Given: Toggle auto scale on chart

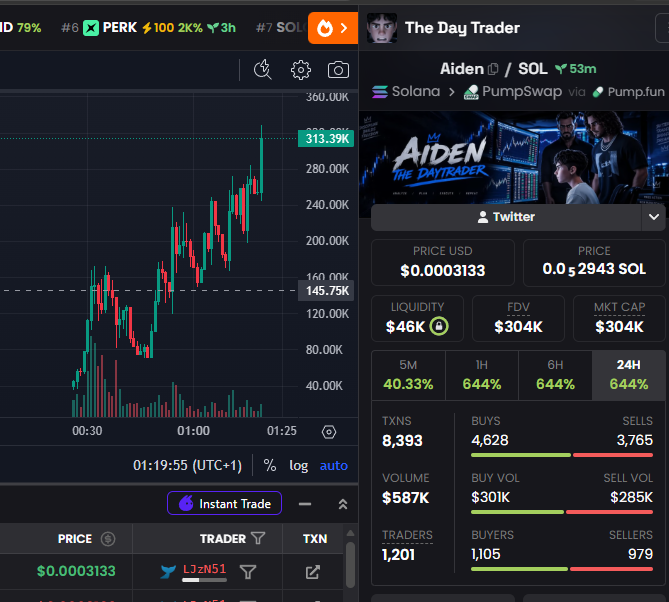Looking at the screenshot, I should [334, 465].
